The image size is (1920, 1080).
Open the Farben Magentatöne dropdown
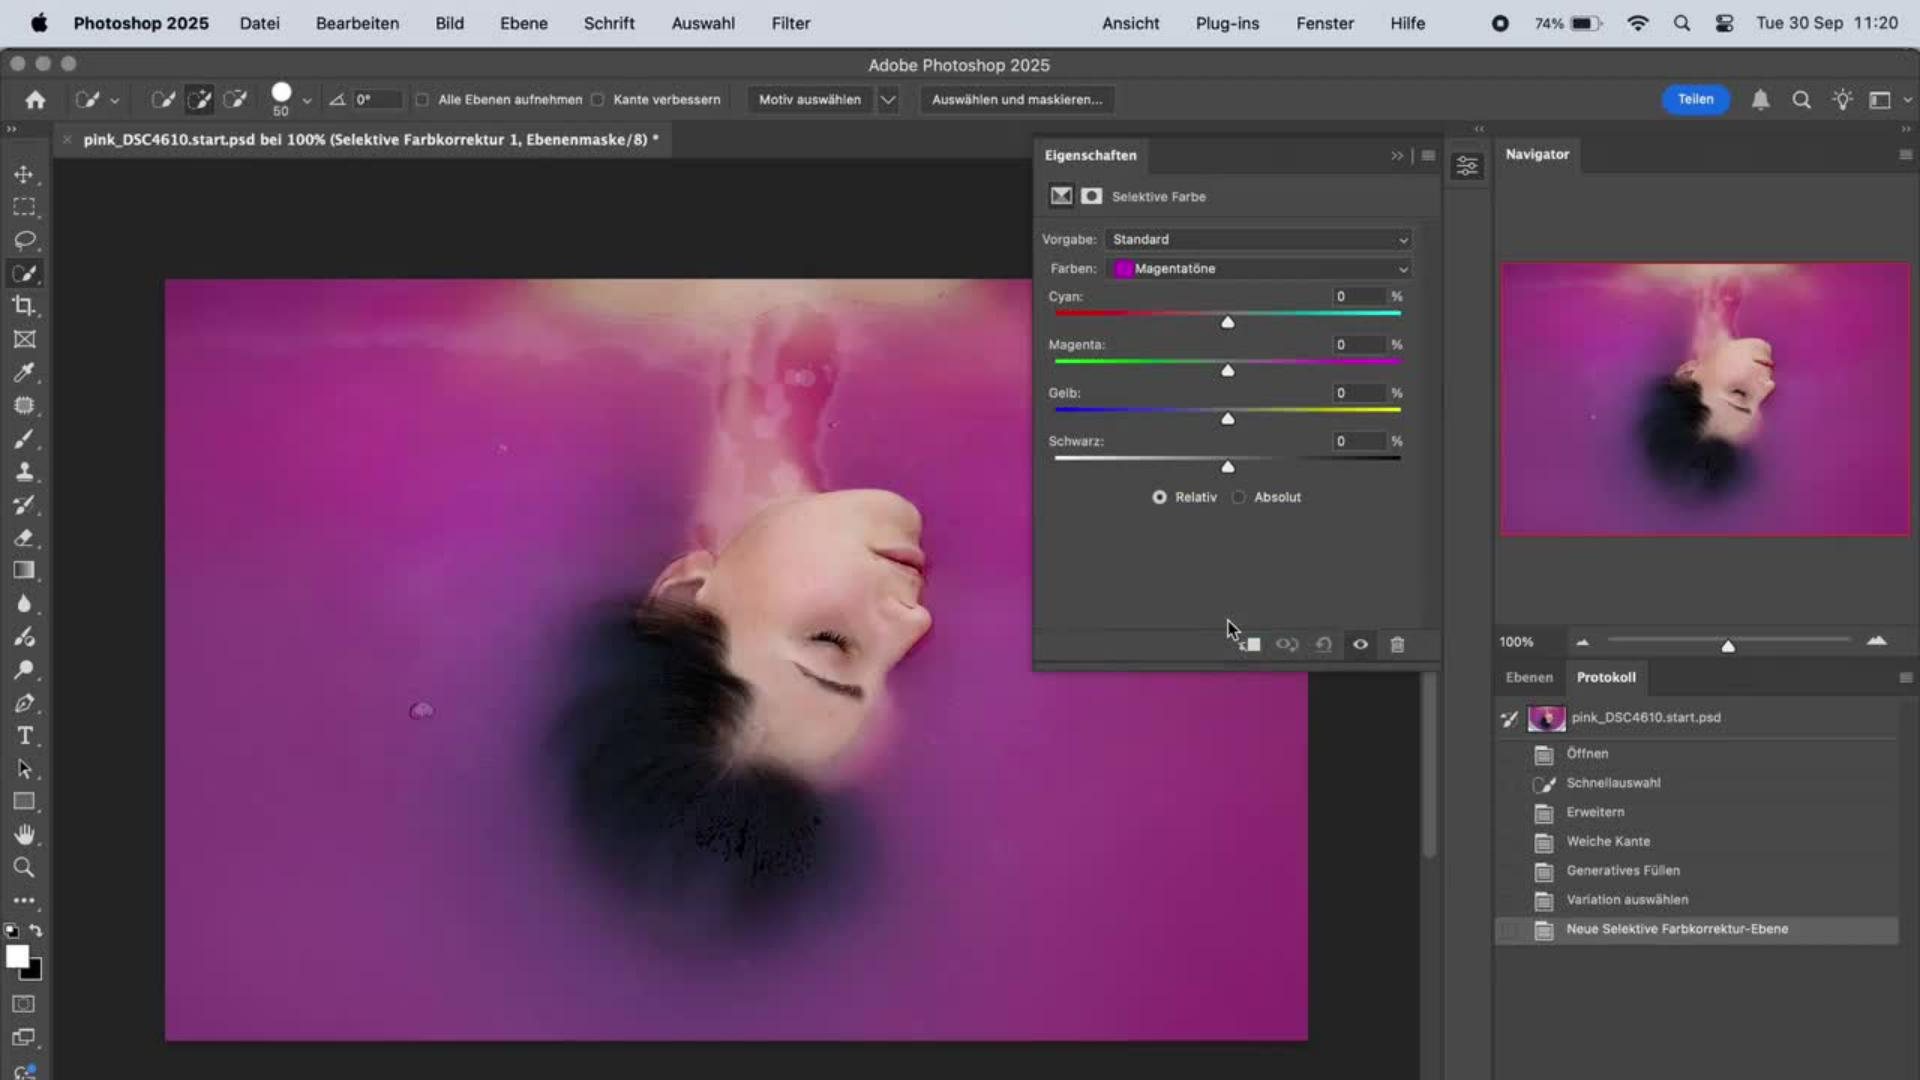pyautogui.click(x=1260, y=269)
